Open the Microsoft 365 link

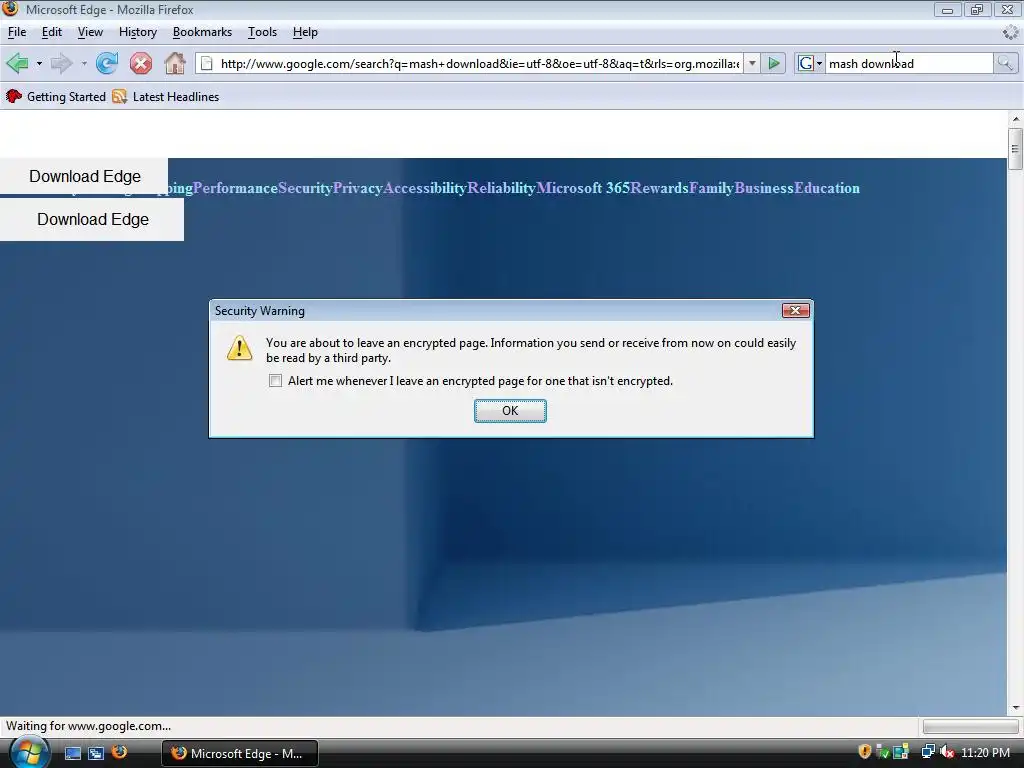583,188
